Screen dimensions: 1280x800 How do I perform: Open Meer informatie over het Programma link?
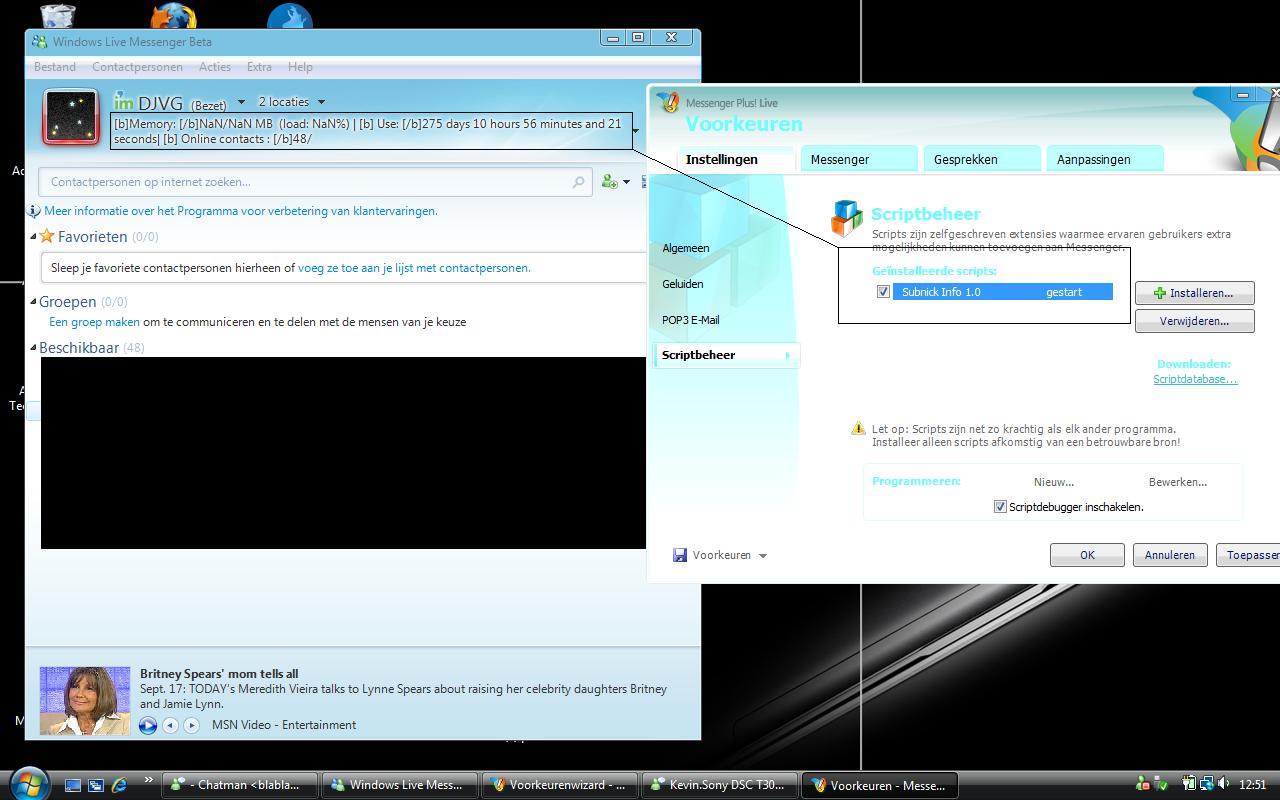241,211
